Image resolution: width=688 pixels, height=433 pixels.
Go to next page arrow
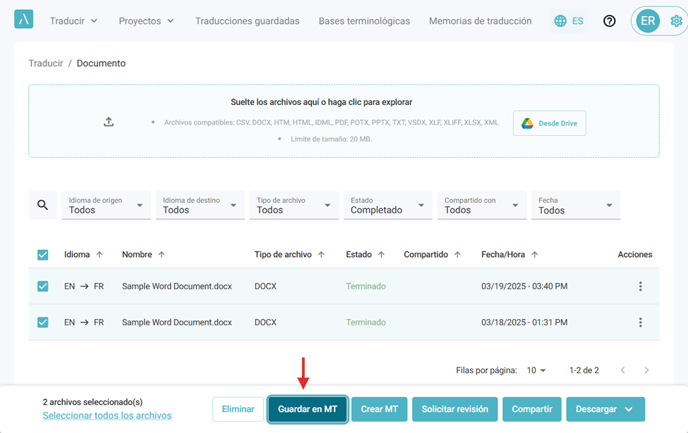pyautogui.click(x=646, y=370)
